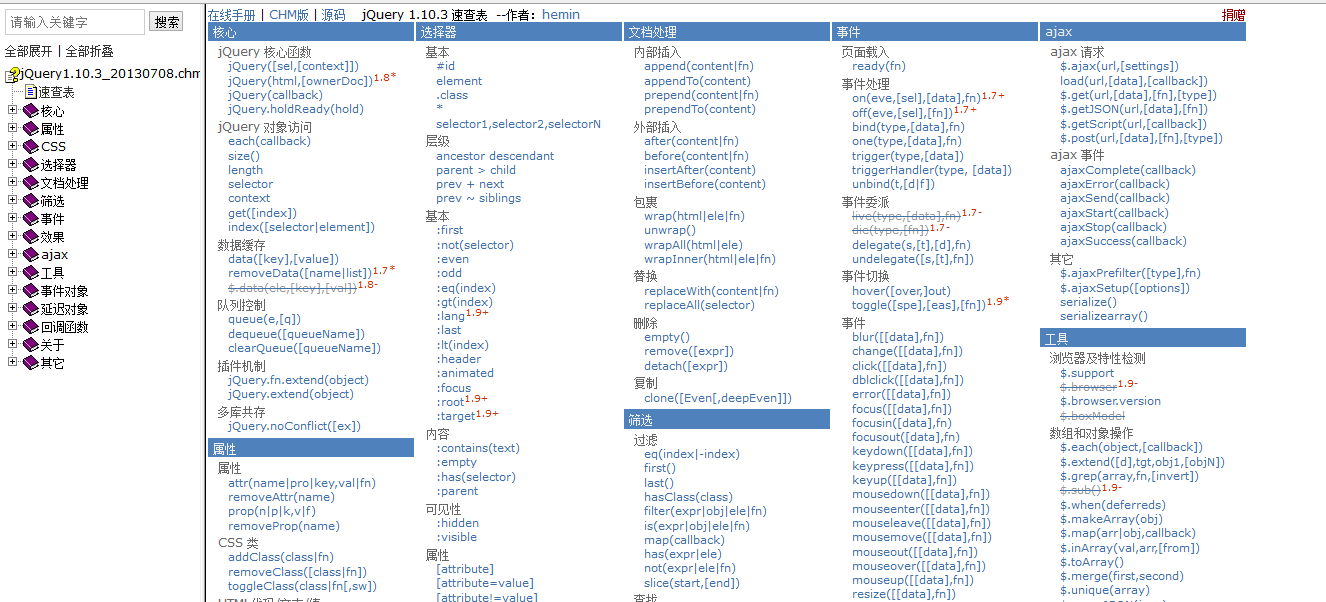This screenshot has height=602, width=1326.
Task: Click the book icon beside 事件对象
Action: [30, 291]
